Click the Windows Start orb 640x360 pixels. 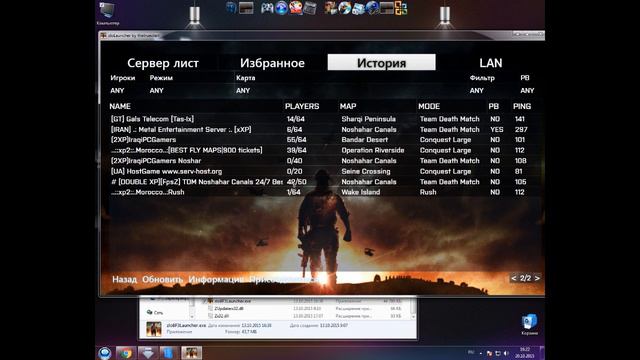point(105,353)
